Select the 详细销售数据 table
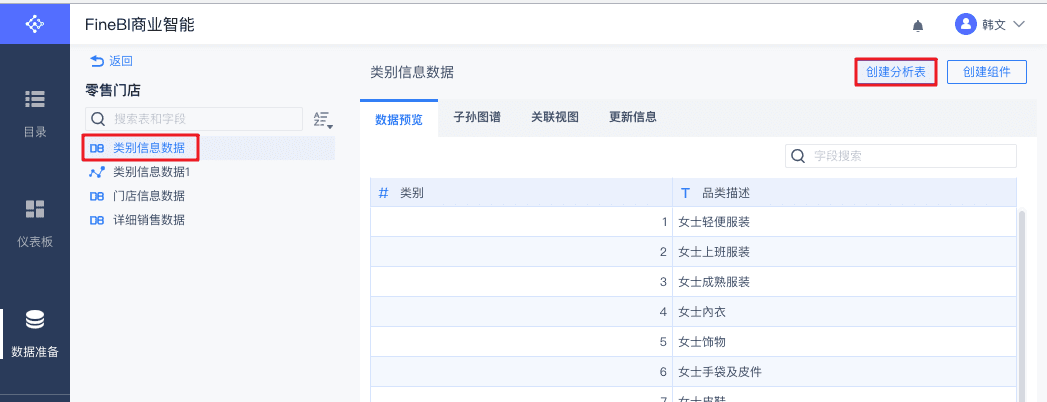This screenshot has width=1047, height=402. click(148, 220)
